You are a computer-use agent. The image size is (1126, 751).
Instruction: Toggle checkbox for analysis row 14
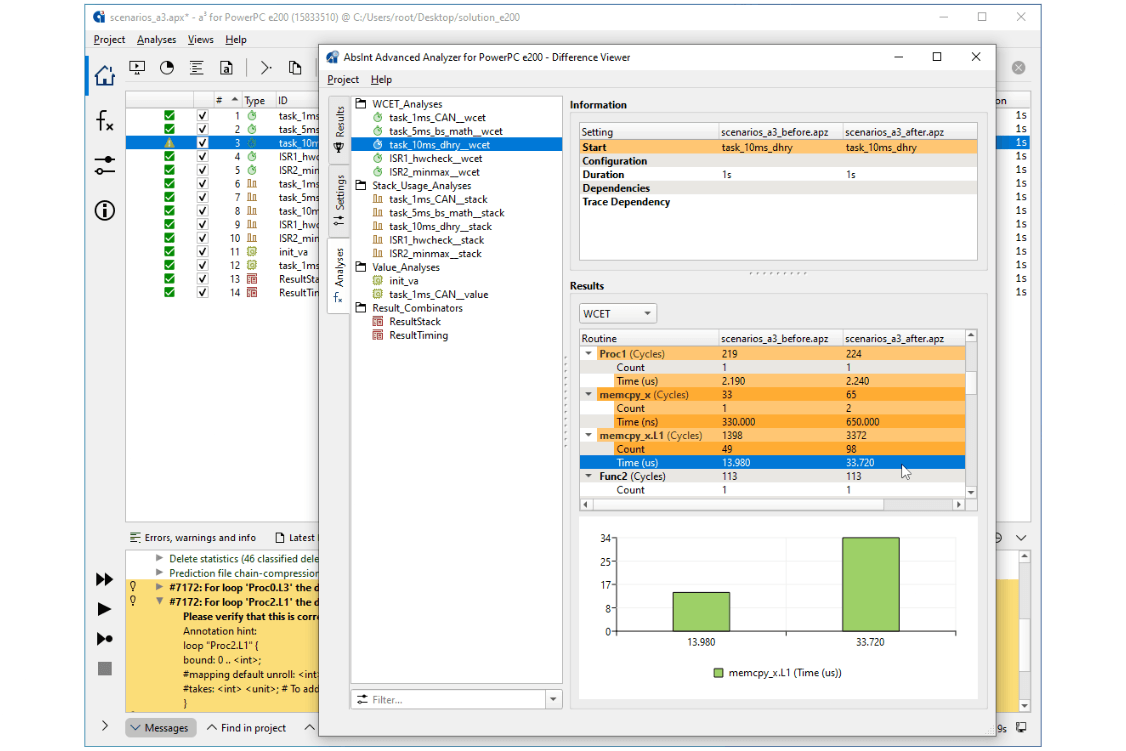click(x=203, y=293)
